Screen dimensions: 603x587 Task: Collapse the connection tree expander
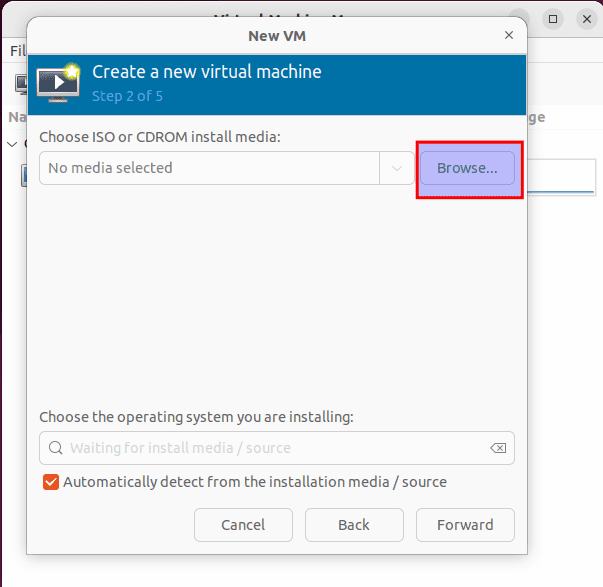click(x=12, y=144)
